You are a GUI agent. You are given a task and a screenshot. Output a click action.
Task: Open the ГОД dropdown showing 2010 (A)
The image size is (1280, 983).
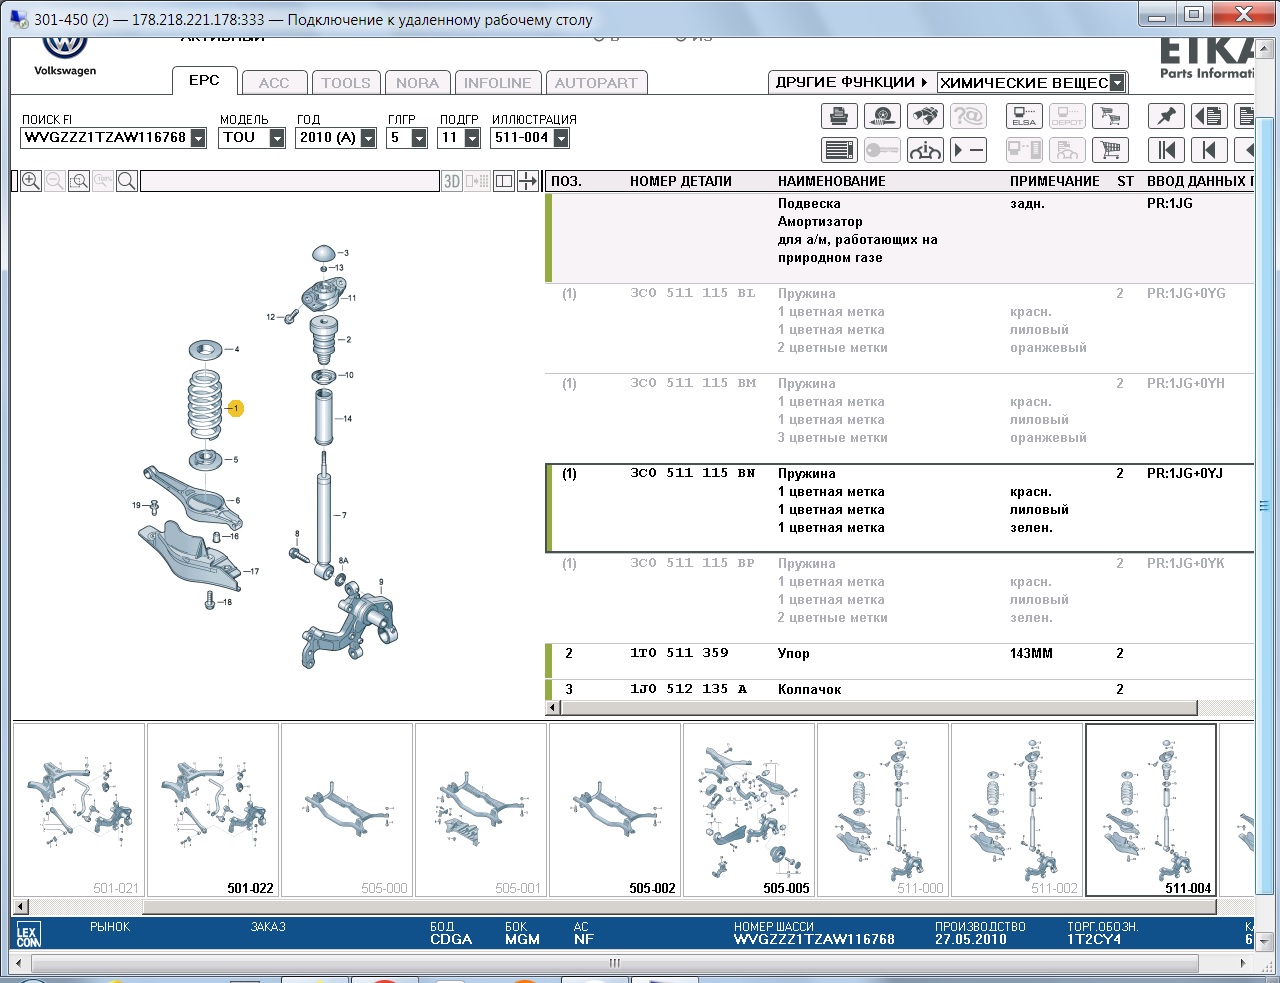pos(368,138)
